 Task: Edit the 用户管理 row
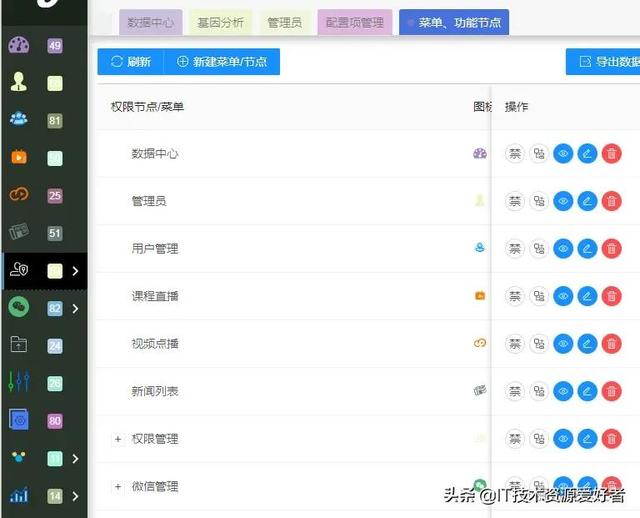(587, 249)
